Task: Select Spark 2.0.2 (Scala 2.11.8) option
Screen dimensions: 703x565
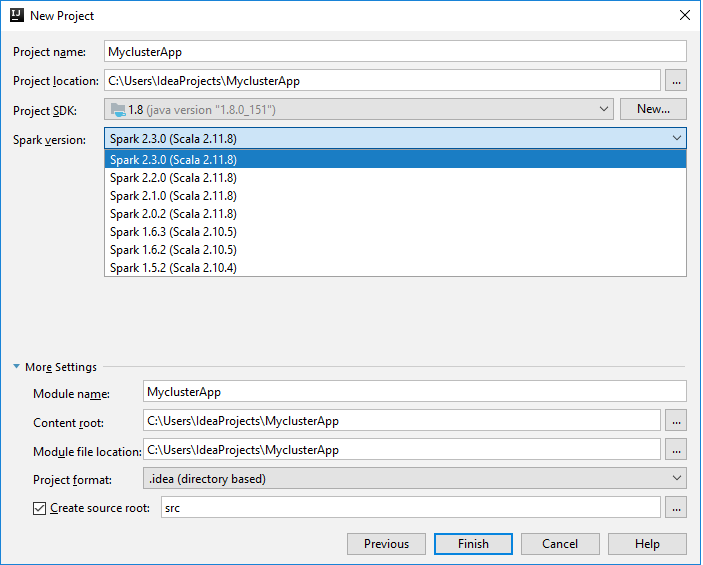Action: (395, 213)
